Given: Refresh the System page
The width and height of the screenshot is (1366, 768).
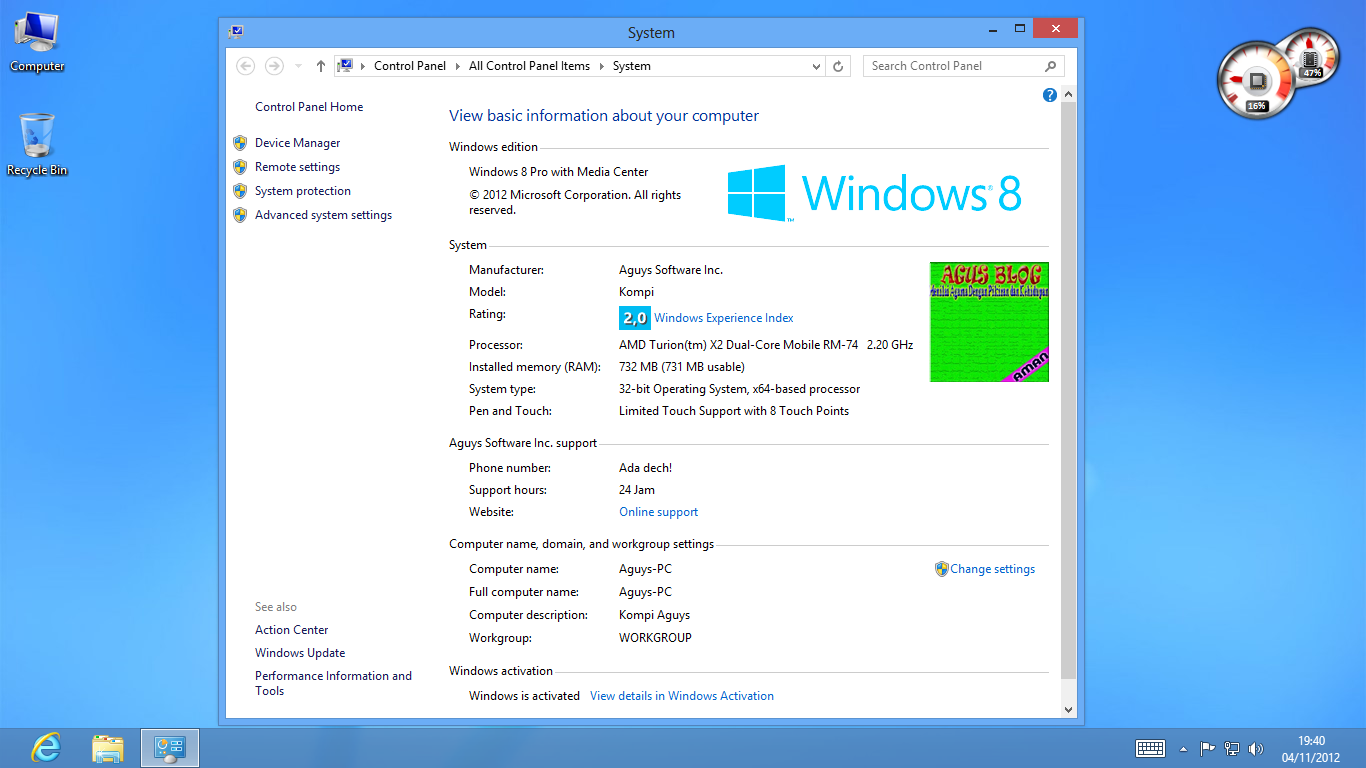Looking at the screenshot, I should [x=838, y=66].
